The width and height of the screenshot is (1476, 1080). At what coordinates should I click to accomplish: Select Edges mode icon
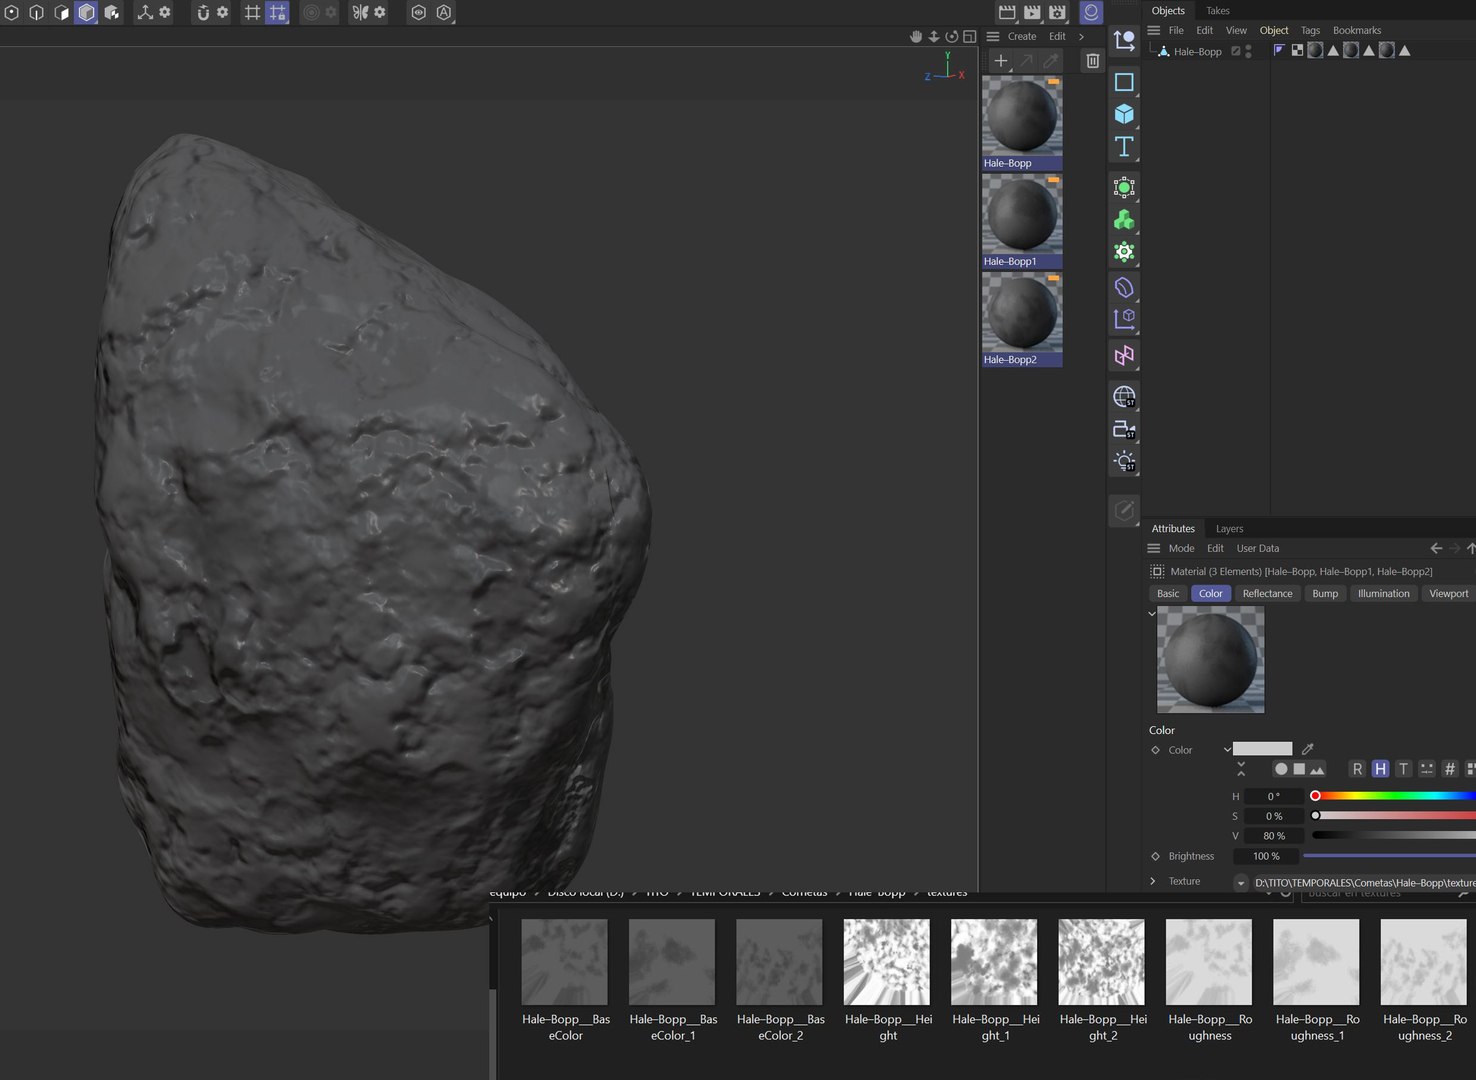click(37, 13)
